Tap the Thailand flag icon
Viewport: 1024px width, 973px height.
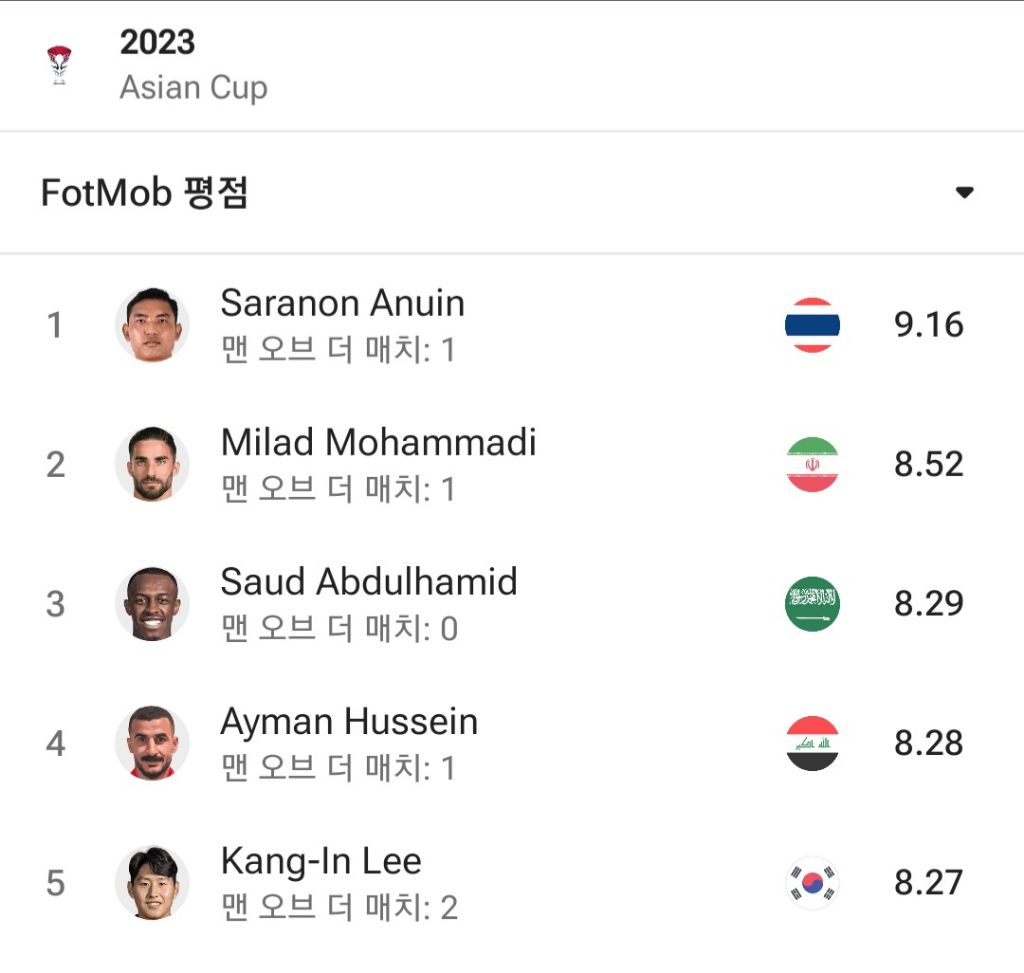point(812,325)
